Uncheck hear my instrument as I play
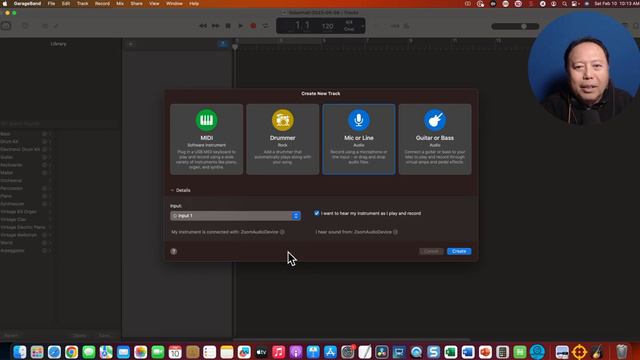This screenshot has width=640, height=360. 317,213
